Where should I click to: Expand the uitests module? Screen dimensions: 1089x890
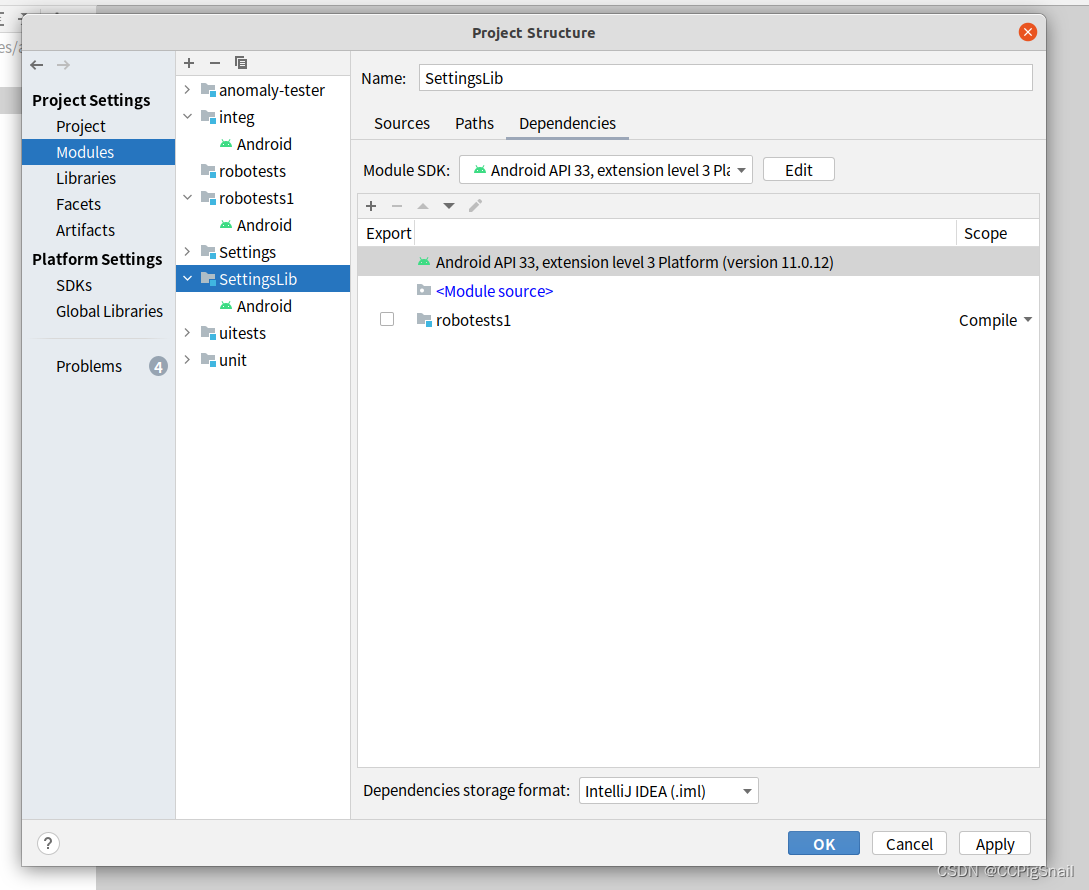[x=187, y=333]
